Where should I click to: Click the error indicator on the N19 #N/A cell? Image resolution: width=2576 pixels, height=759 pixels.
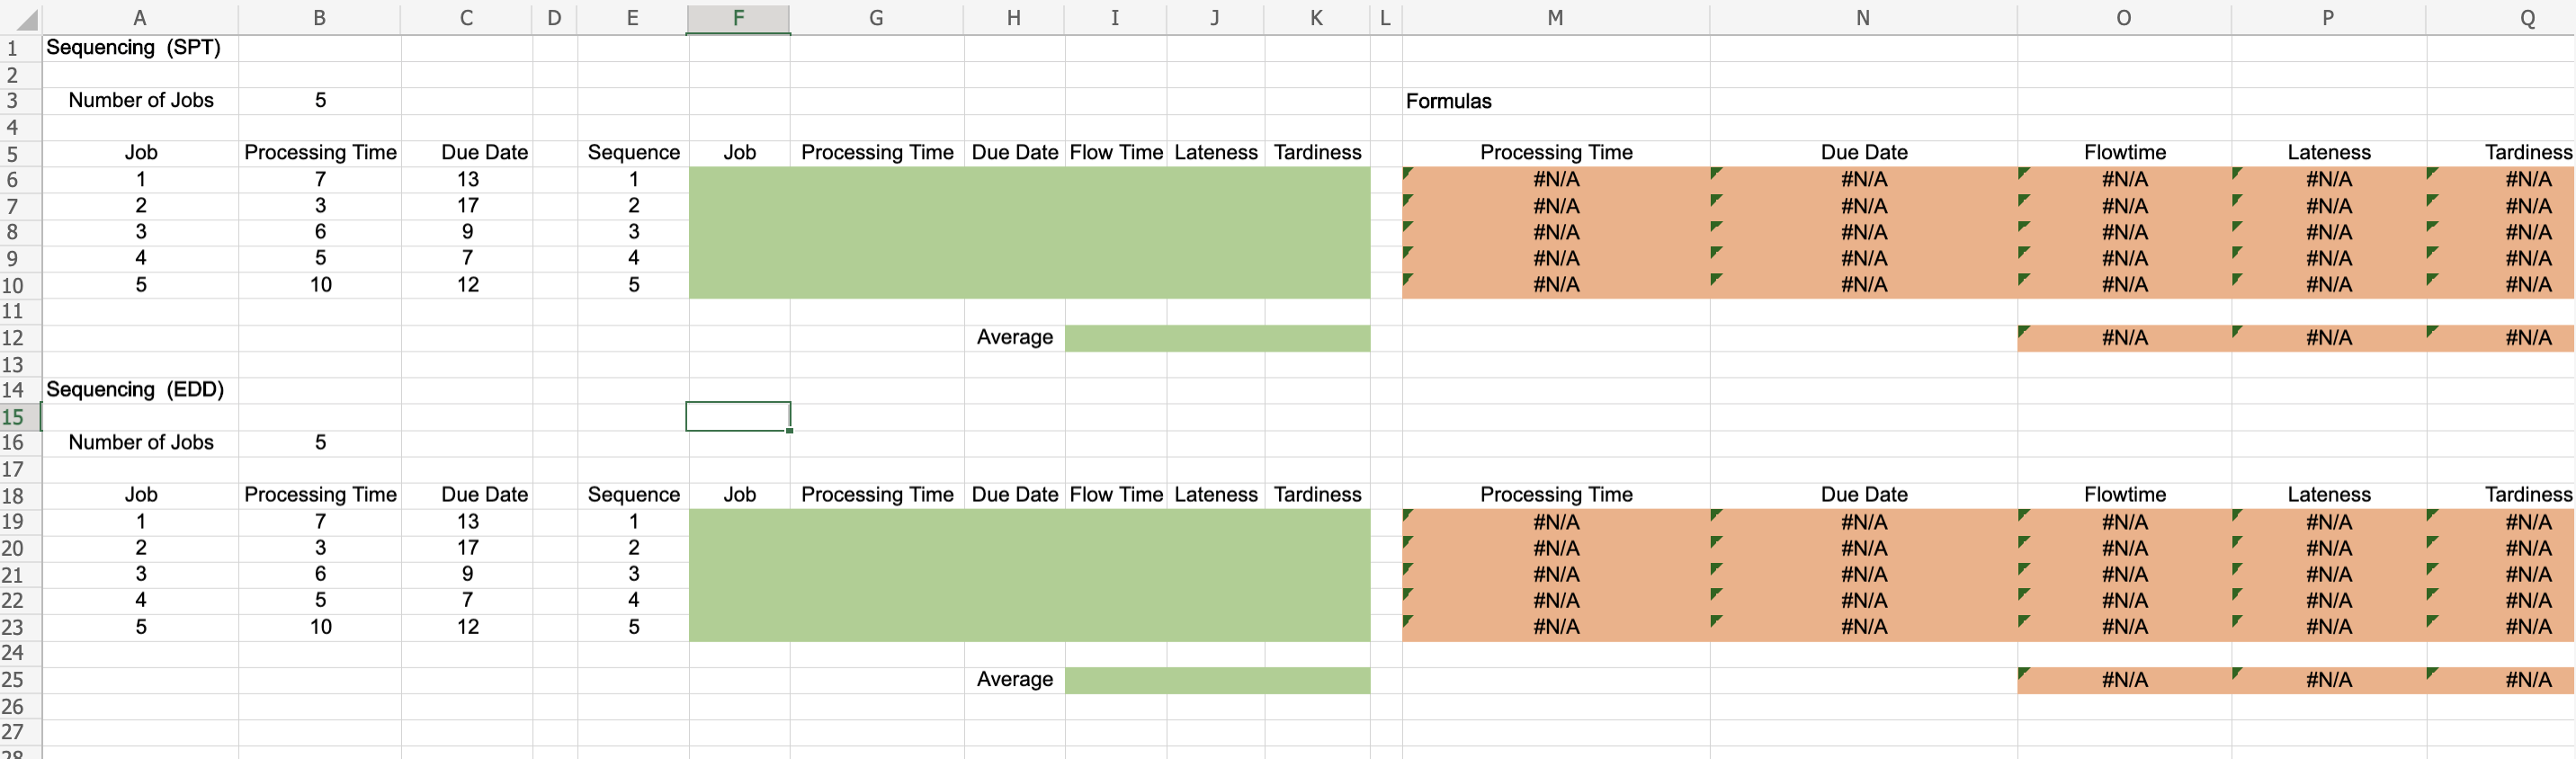(1716, 516)
